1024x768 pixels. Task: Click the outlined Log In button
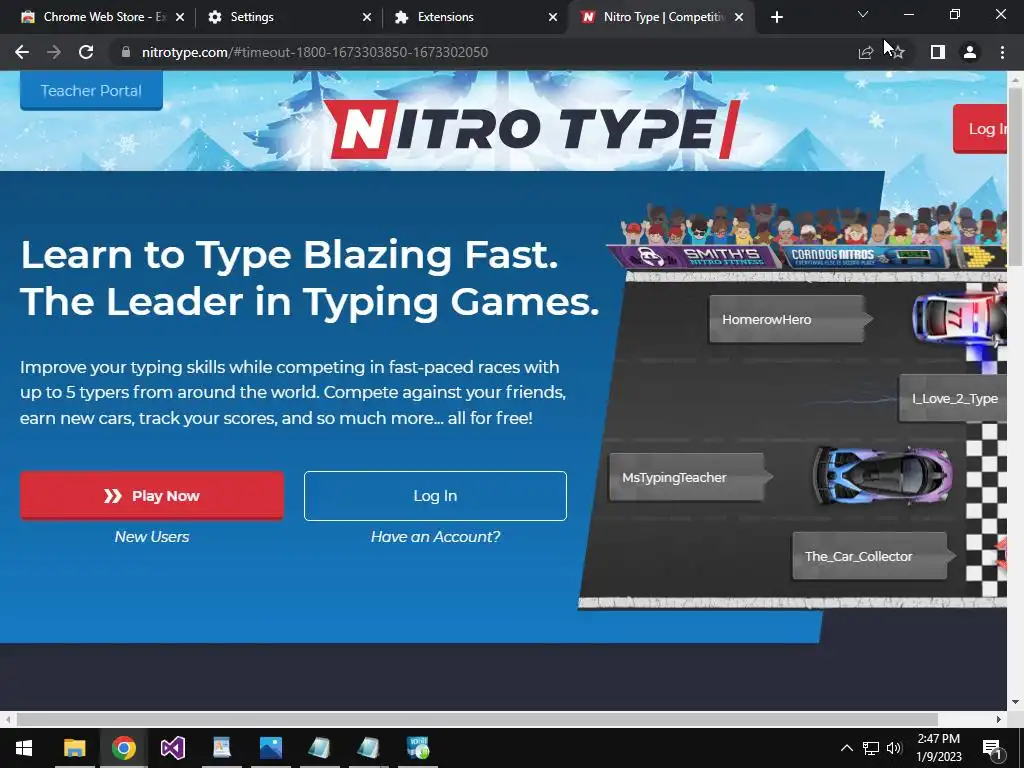pyautogui.click(x=435, y=496)
